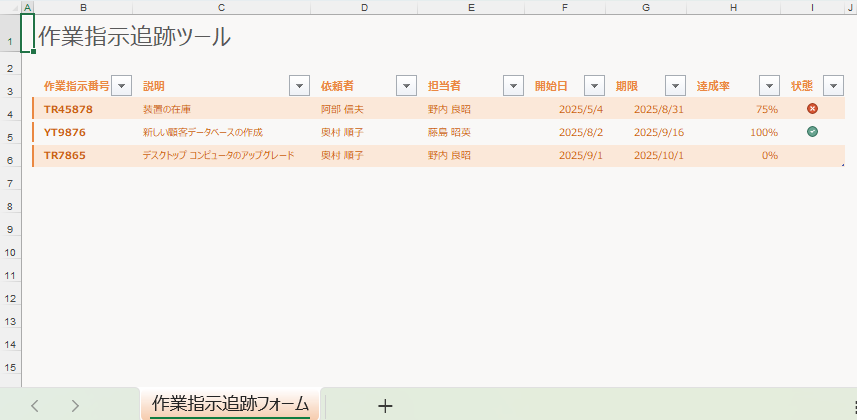Screen dimensions: 857x420
Task: Expand the 達成率 filter dropdown
Action: pos(769,86)
